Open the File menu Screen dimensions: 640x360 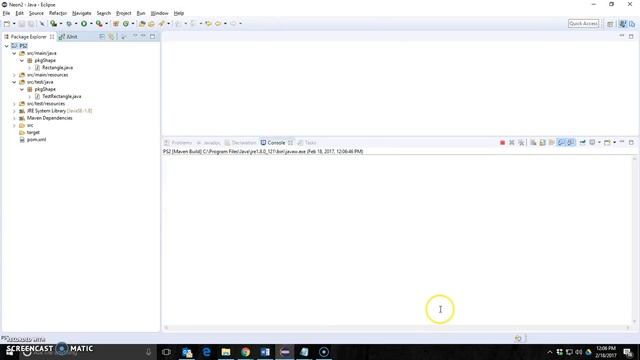(x=6, y=13)
